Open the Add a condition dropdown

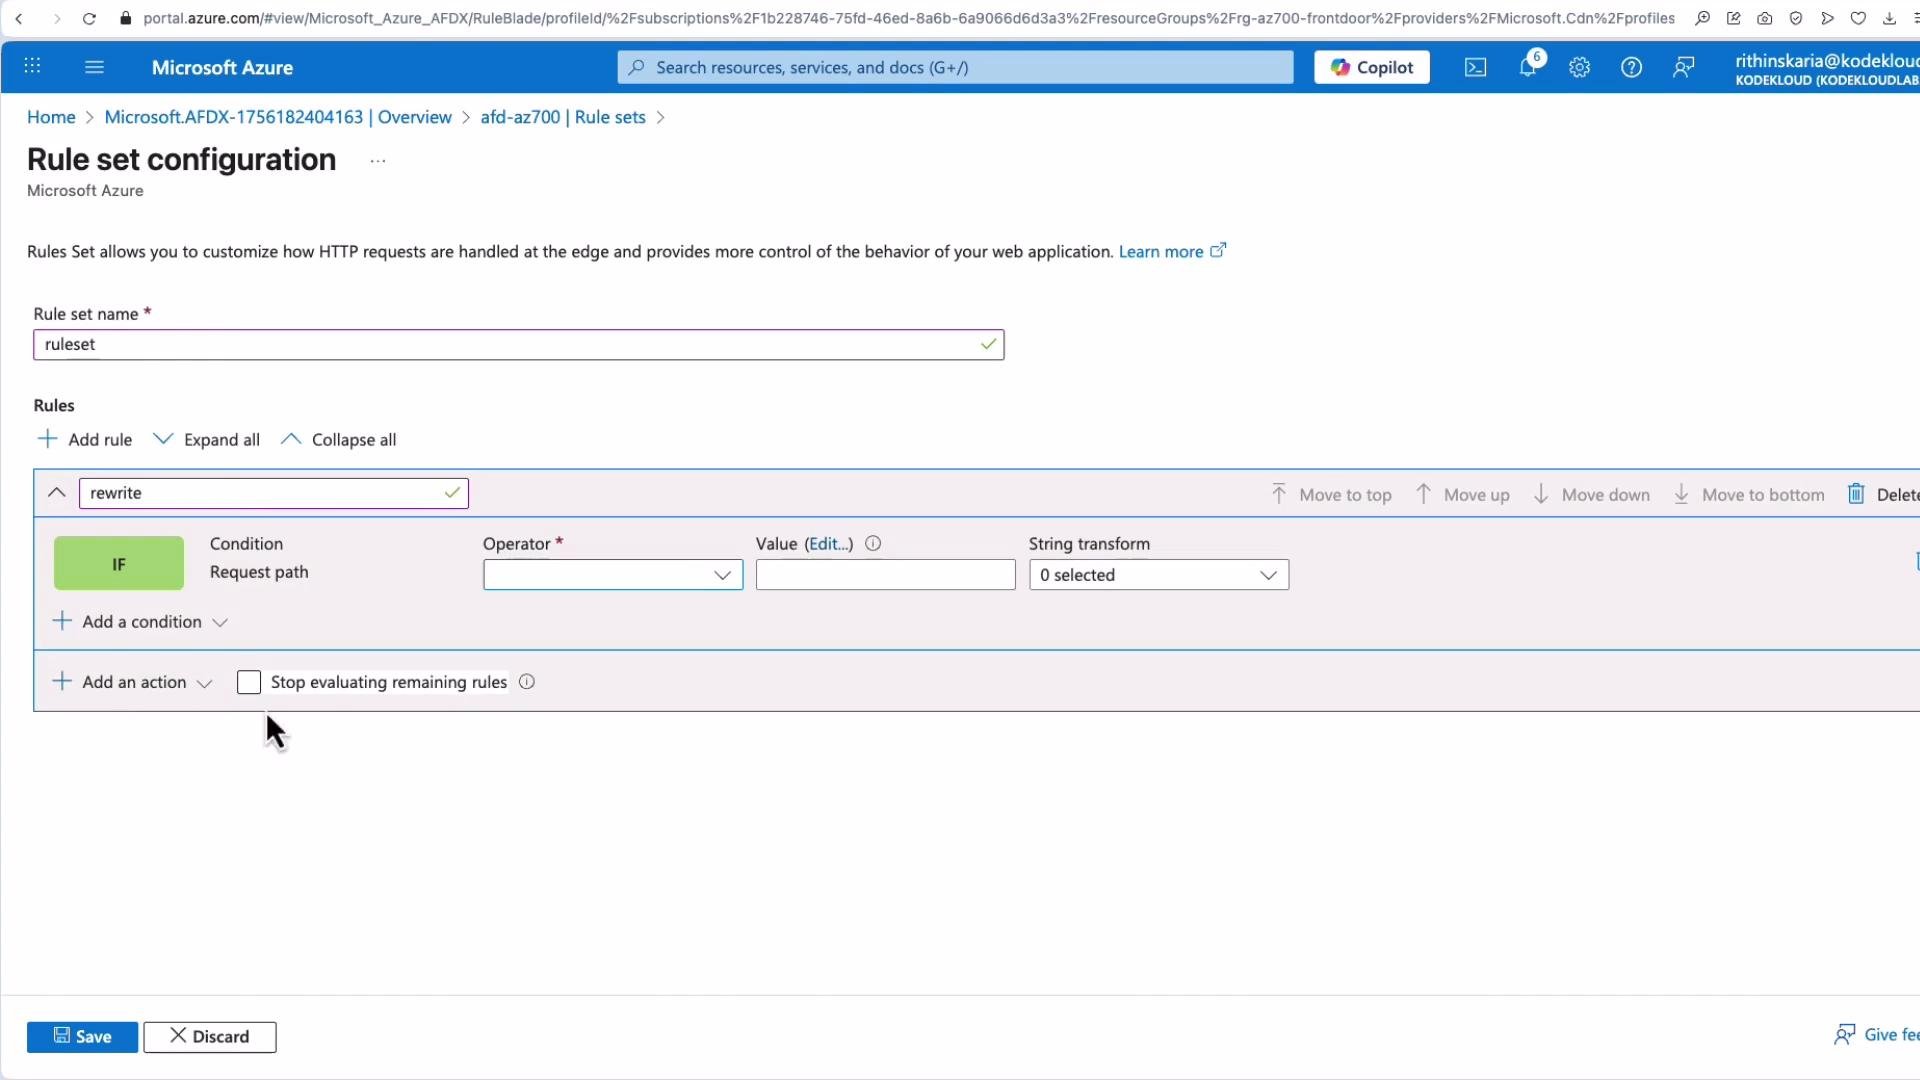[x=140, y=622]
